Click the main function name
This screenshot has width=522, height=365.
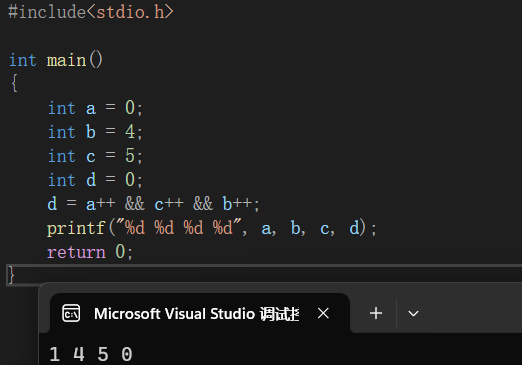tap(66, 61)
